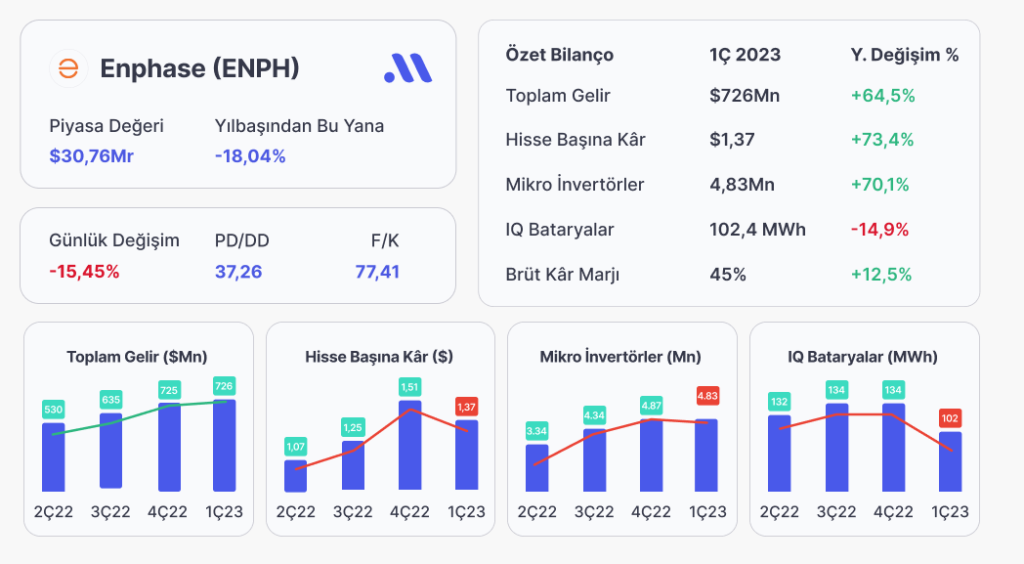The width and height of the screenshot is (1024, 564).
Task: Click the $1,37 earnings value
Action: (x=732, y=140)
